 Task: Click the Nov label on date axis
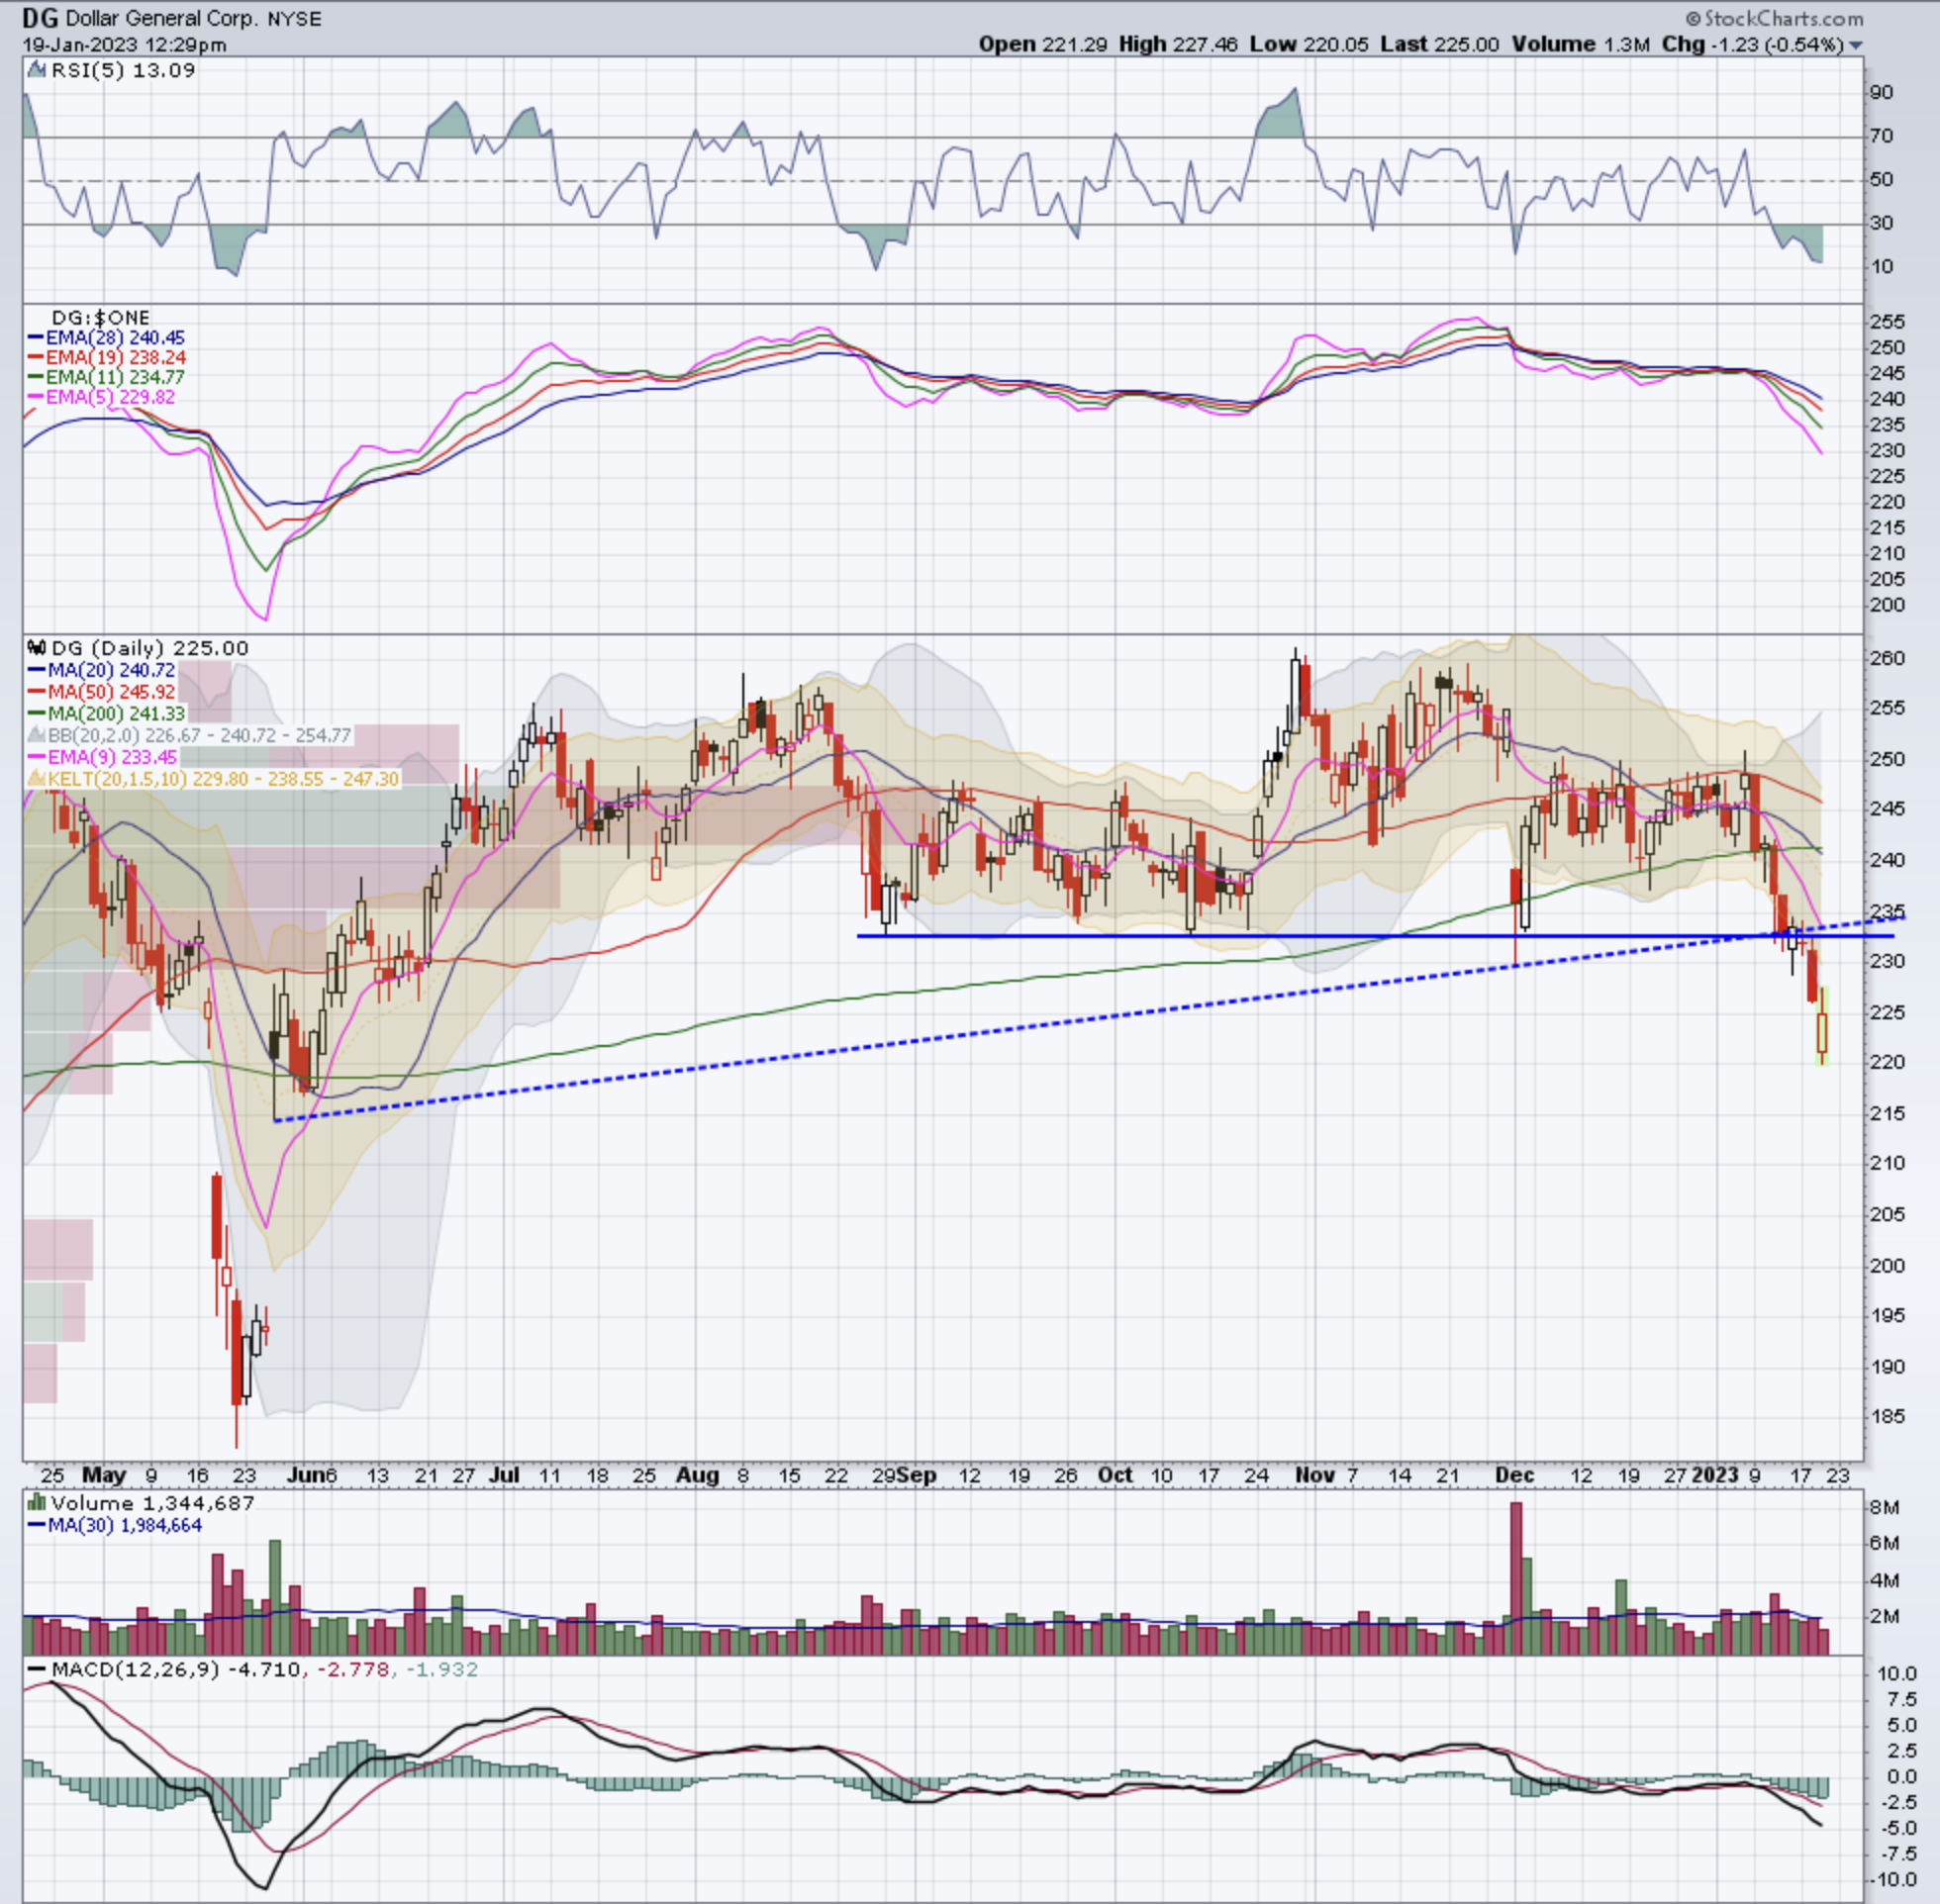click(1314, 1475)
